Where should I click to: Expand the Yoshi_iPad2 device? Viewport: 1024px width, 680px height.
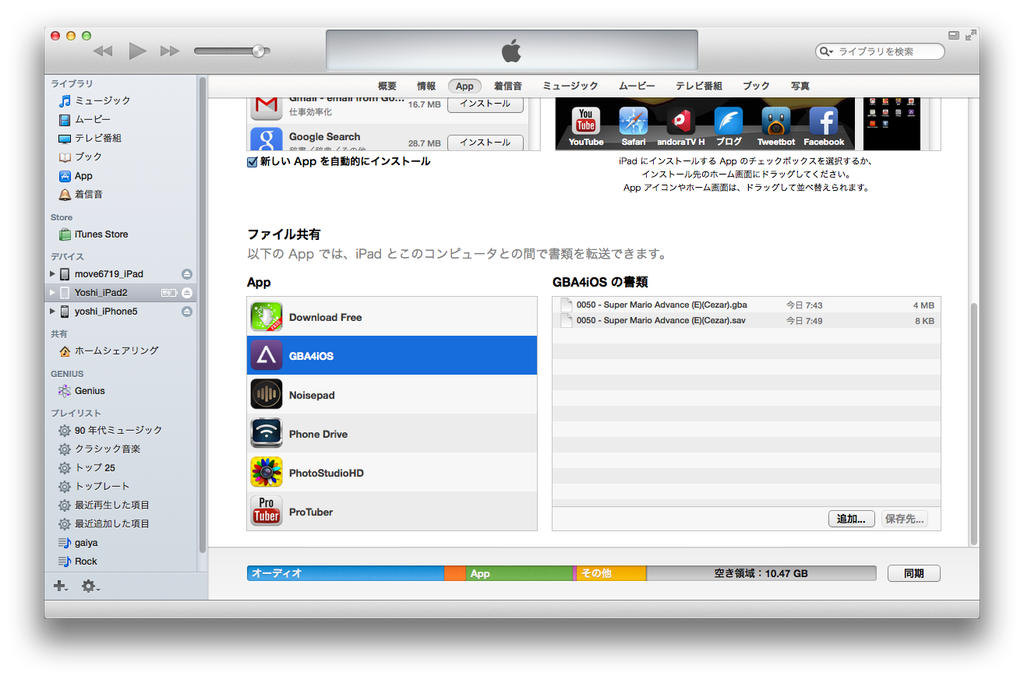click(x=52, y=292)
